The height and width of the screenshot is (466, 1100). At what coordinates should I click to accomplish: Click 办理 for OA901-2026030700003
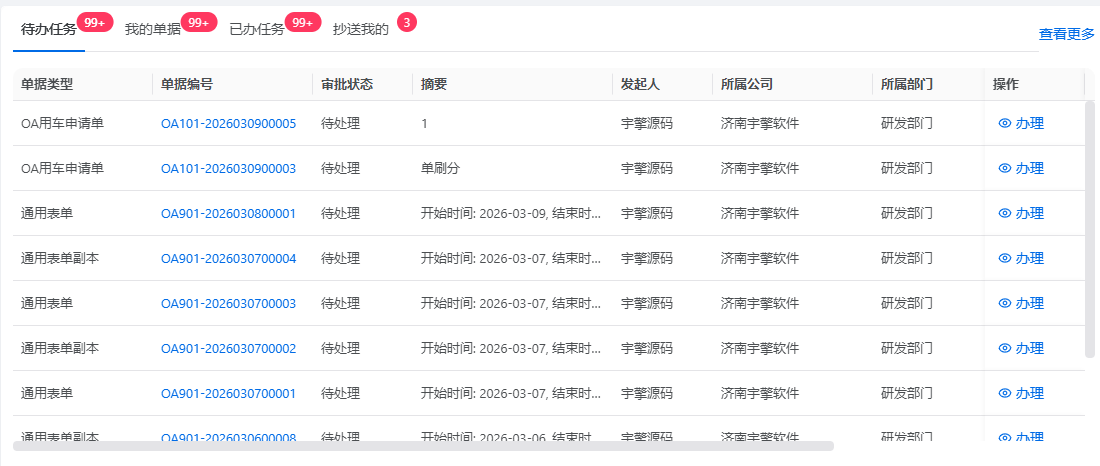click(1021, 303)
